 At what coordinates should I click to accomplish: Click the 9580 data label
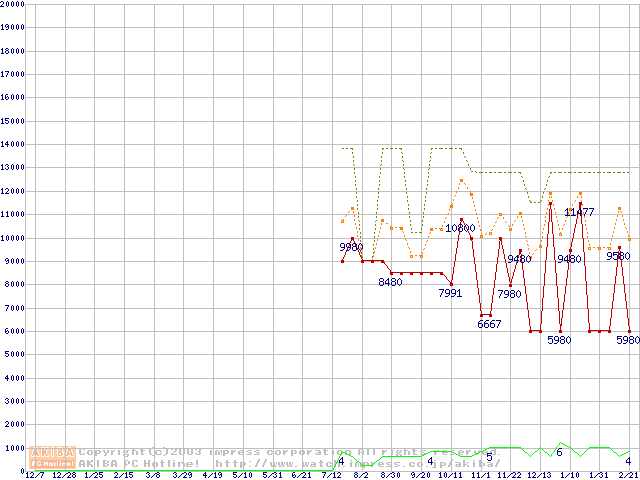(x=618, y=256)
